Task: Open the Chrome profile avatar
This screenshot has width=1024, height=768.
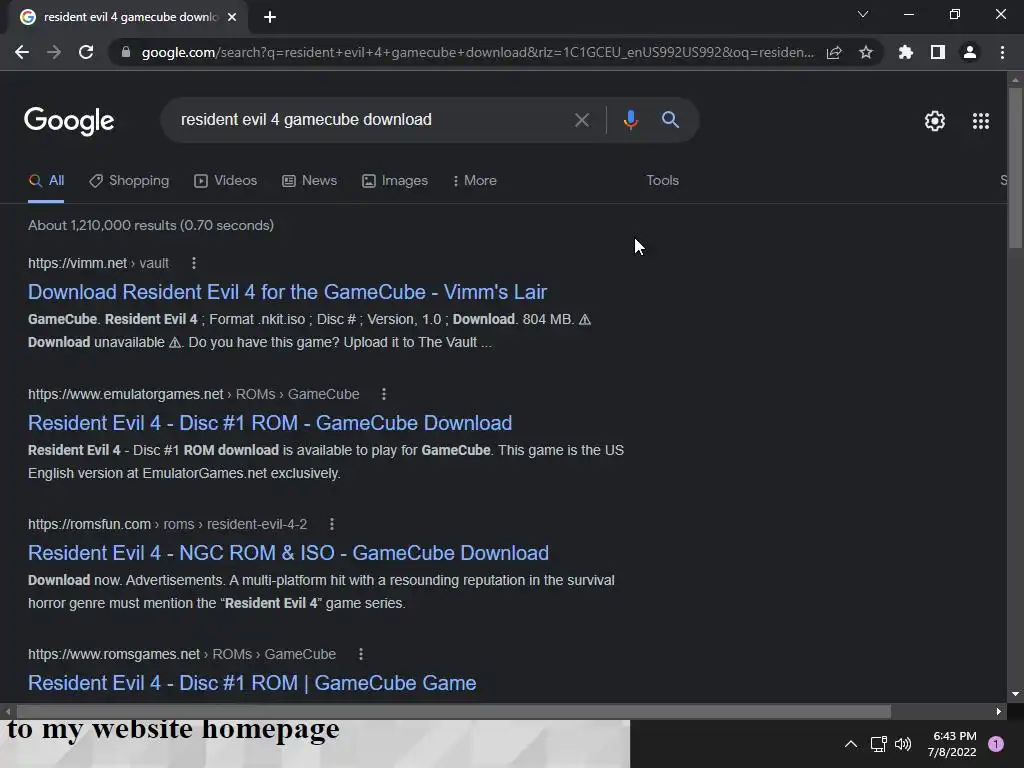Action: click(970, 52)
